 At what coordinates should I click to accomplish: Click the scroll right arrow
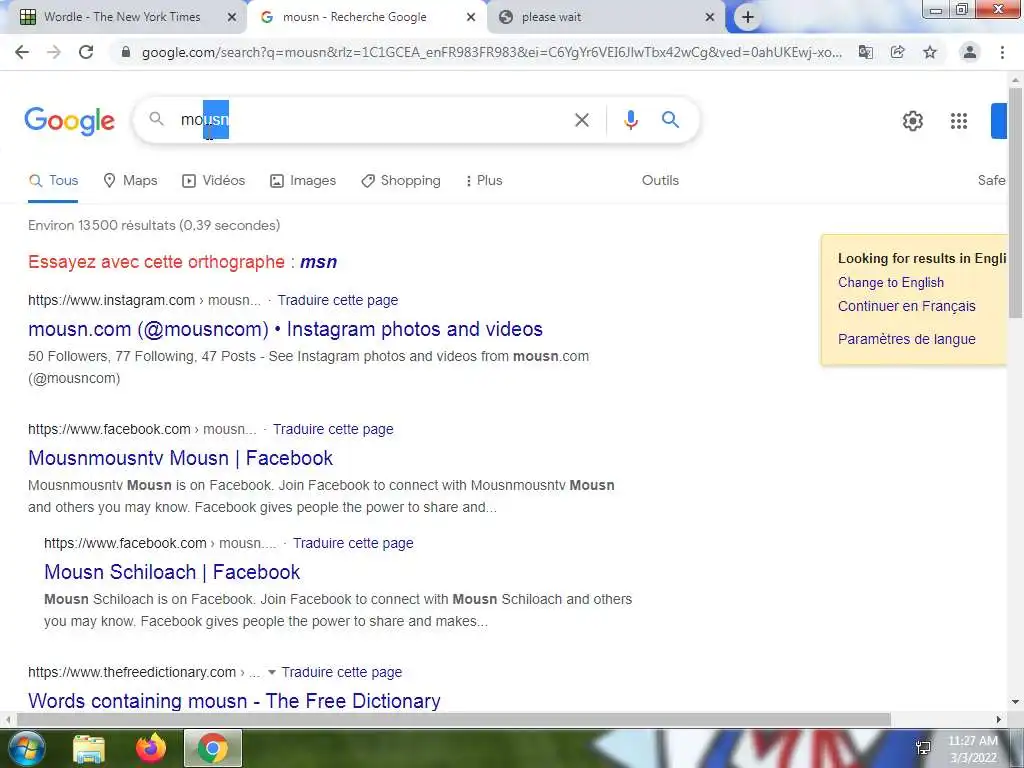coord(999,720)
